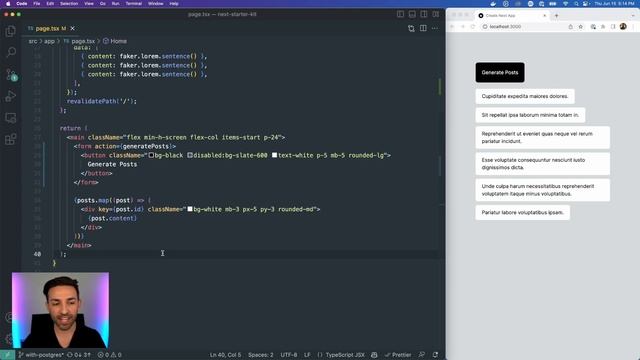Close the Create Next App browser tab
The image size is (640, 360).
click(x=544, y=16)
